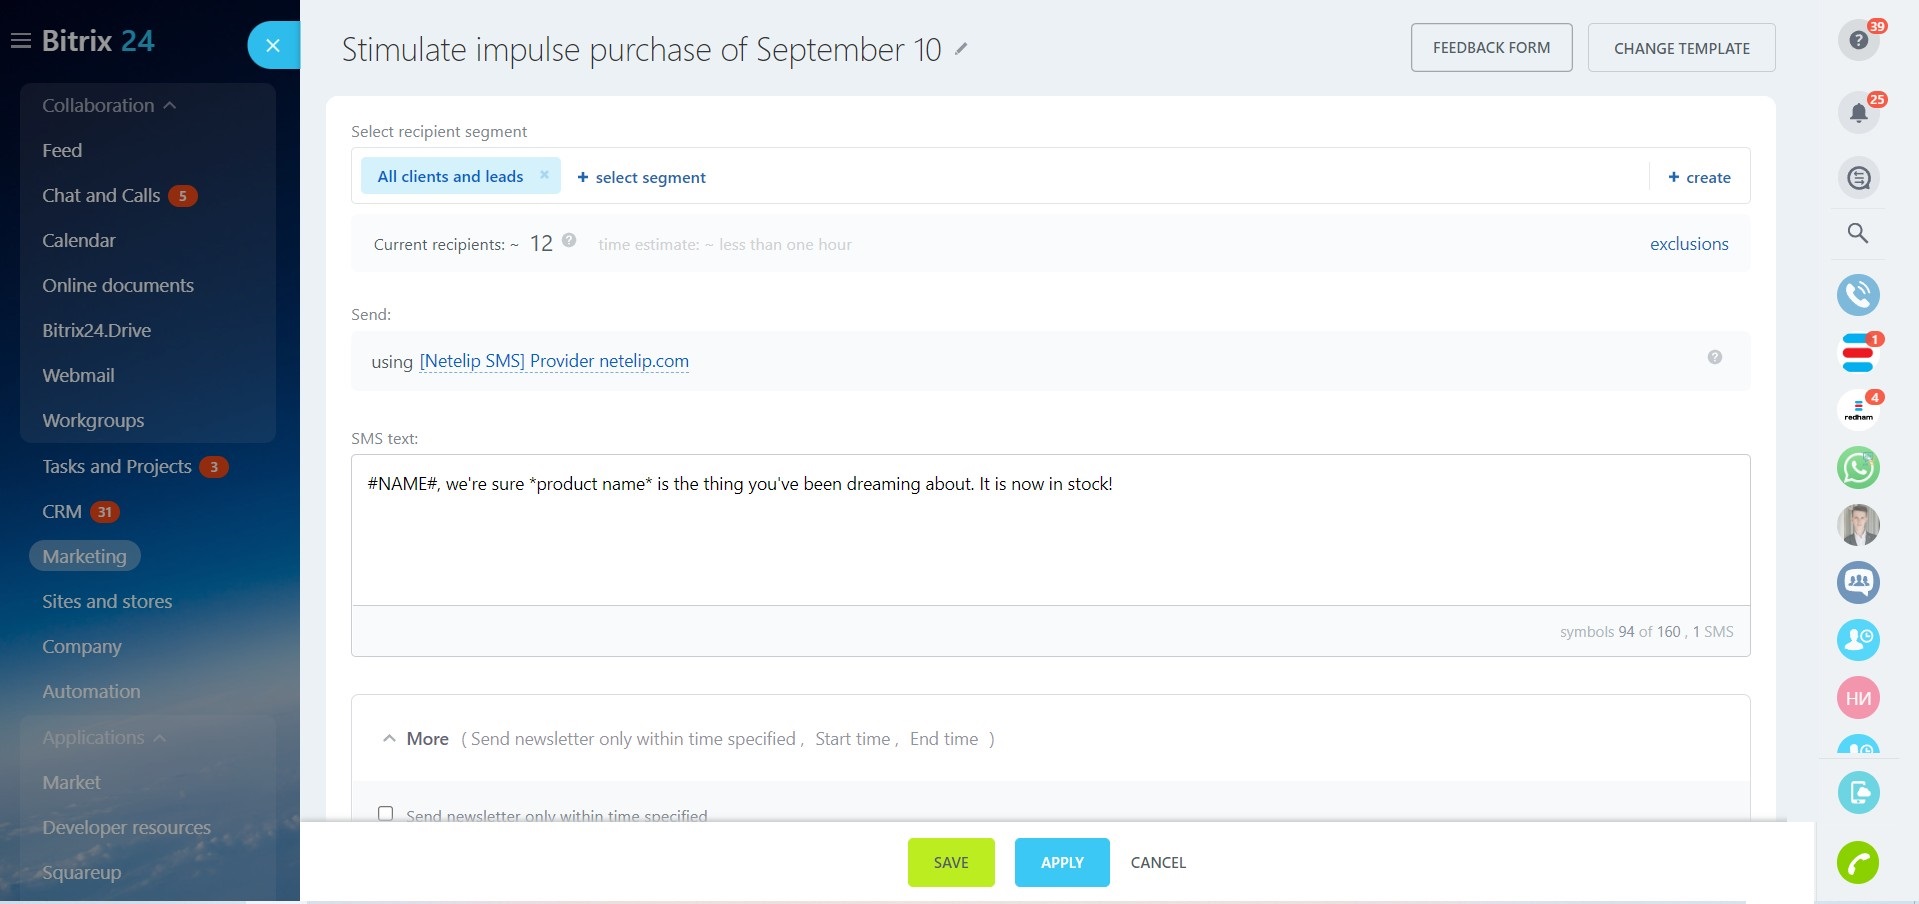Image resolution: width=1919 pixels, height=904 pixels.
Task: Close the slider panel with X
Action: pos(273,45)
